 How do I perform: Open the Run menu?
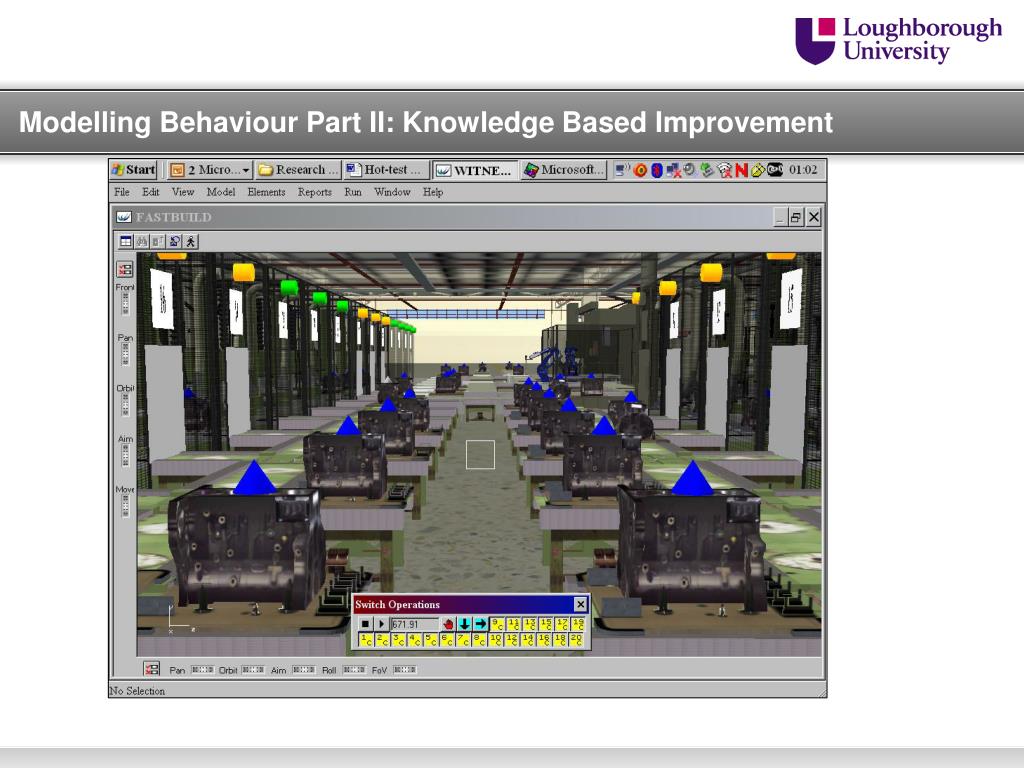coord(353,192)
